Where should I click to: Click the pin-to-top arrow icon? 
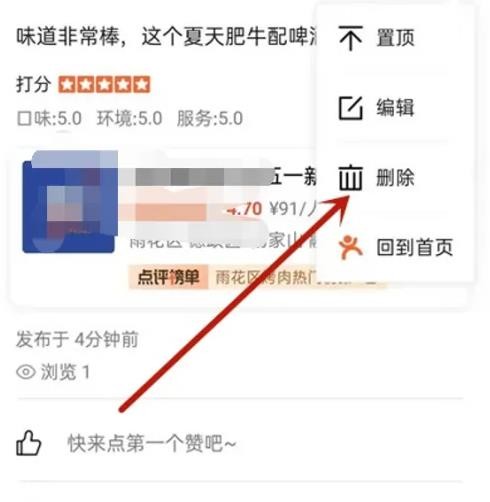click(351, 38)
